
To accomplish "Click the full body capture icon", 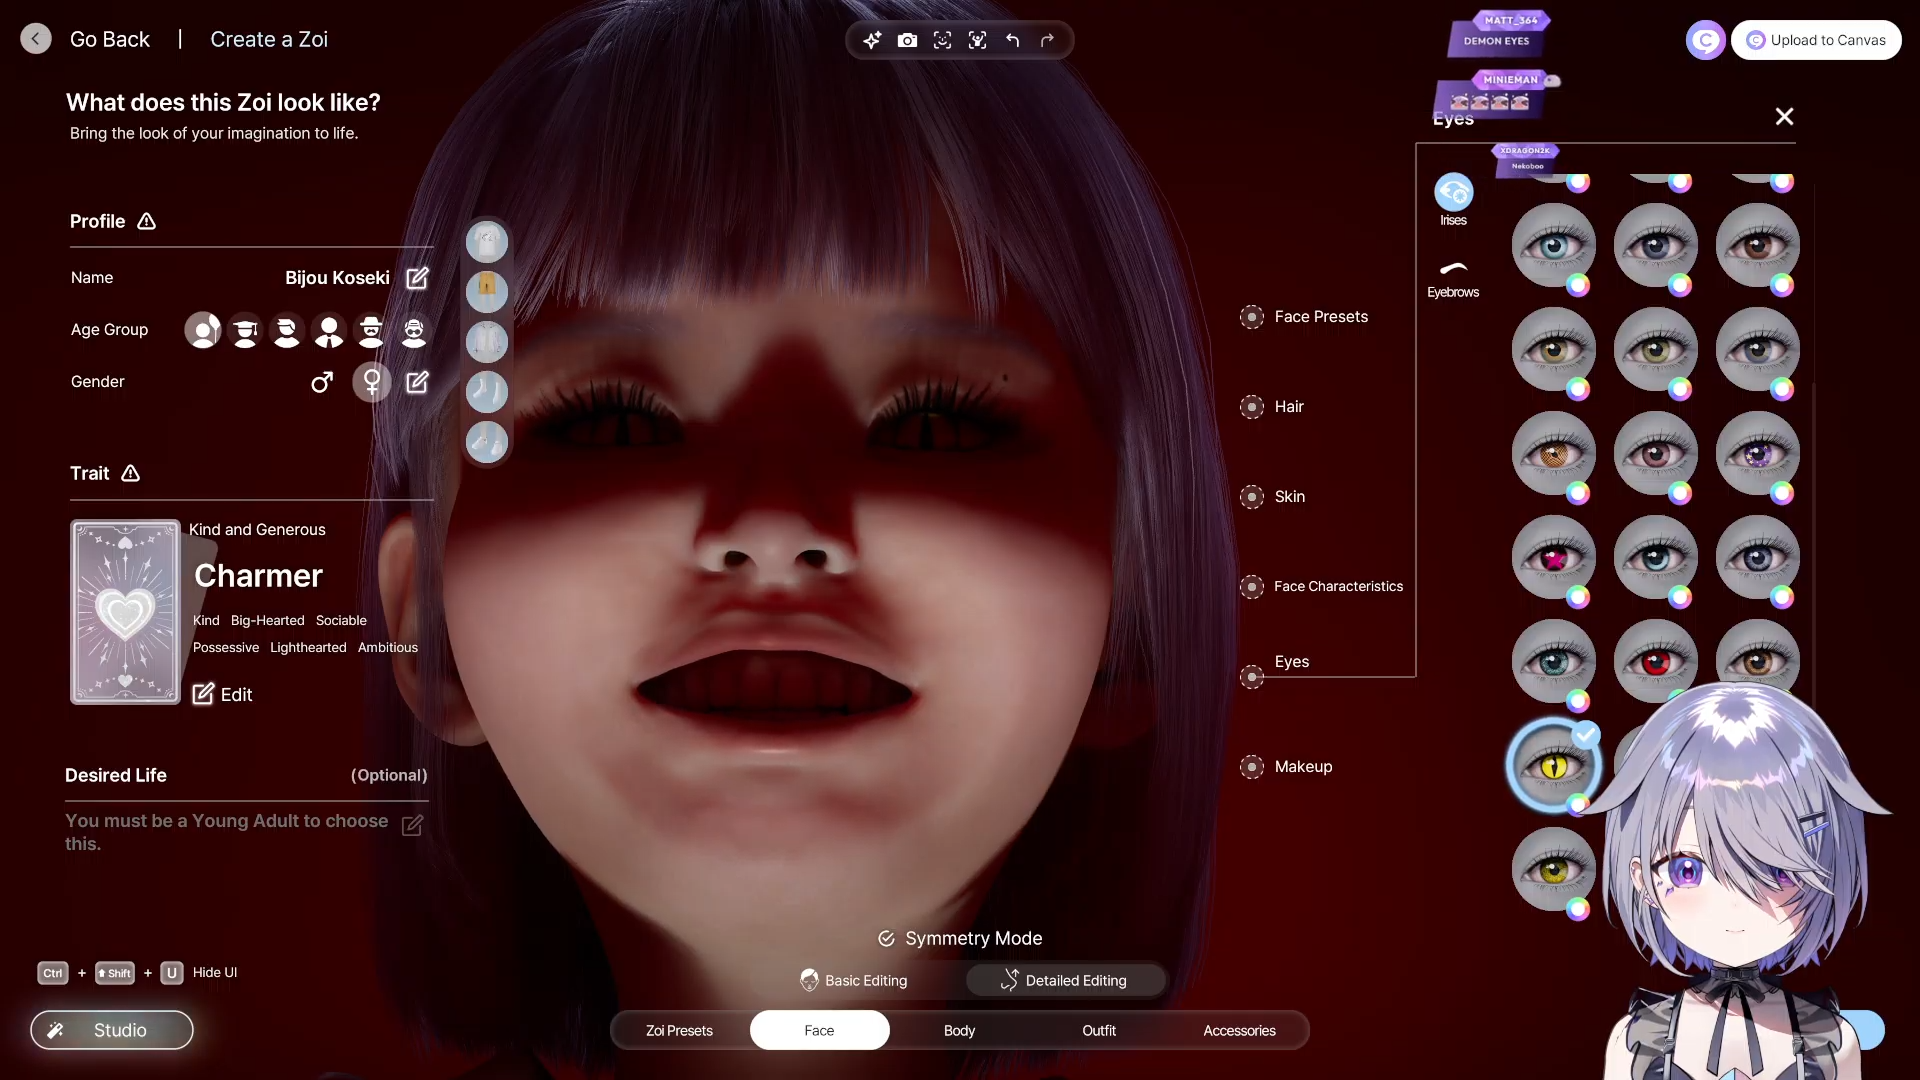I will pos(977,40).
